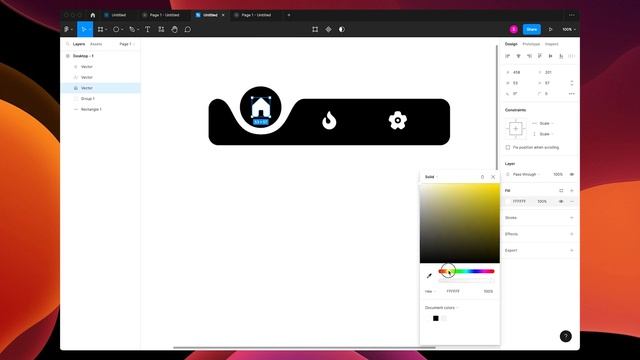Click the Use as mask icon
This screenshot has height=360, width=640.
[342, 29]
